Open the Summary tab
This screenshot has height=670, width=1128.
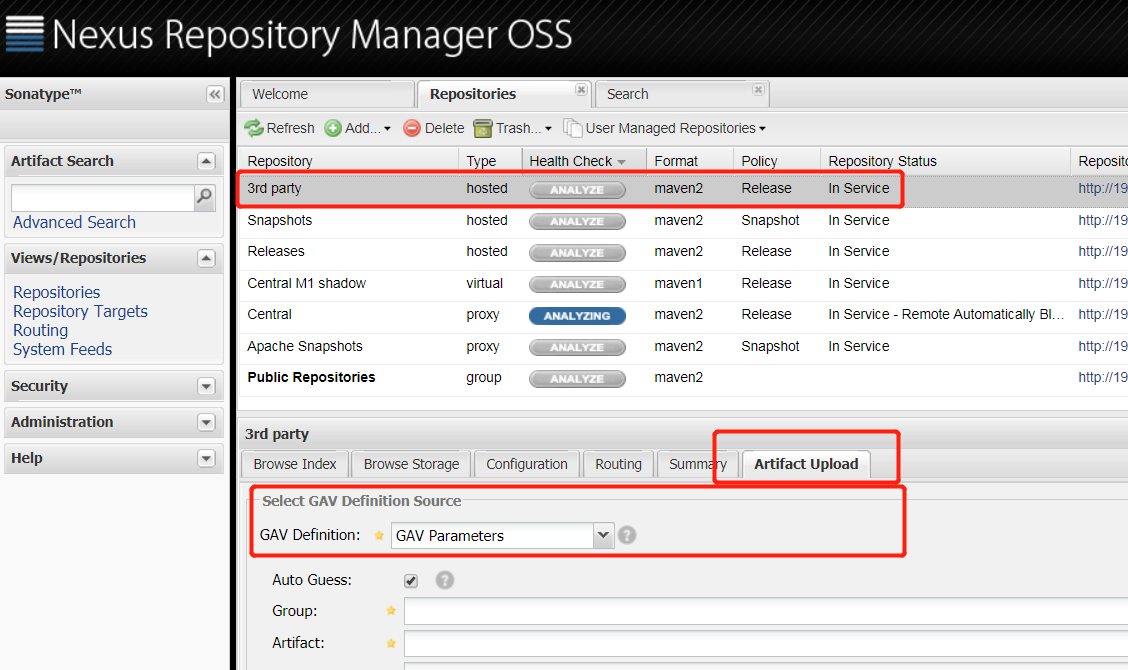pyautogui.click(x=698, y=464)
